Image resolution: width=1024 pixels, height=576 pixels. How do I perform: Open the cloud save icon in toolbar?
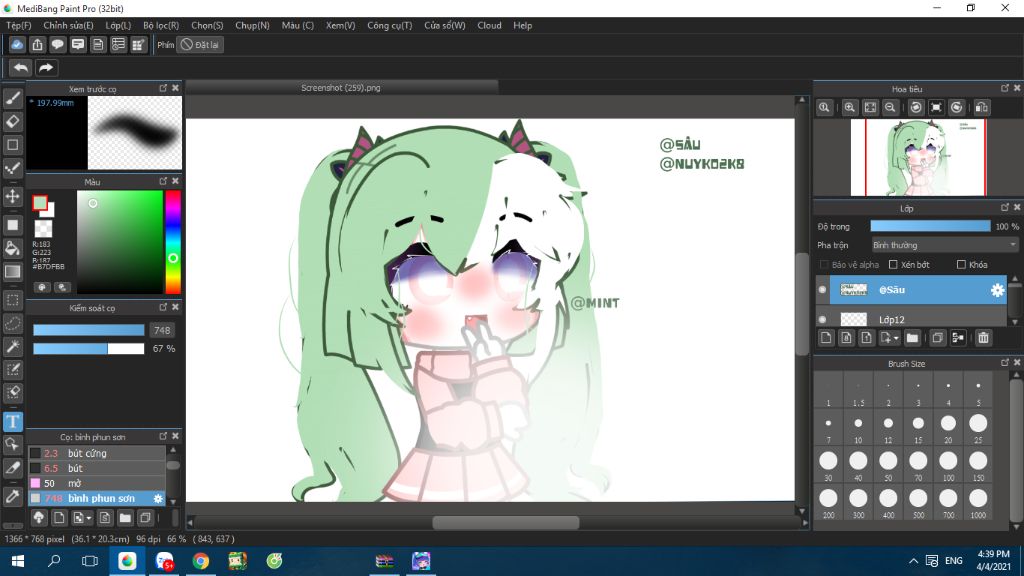pyautogui.click(x=17, y=44)
